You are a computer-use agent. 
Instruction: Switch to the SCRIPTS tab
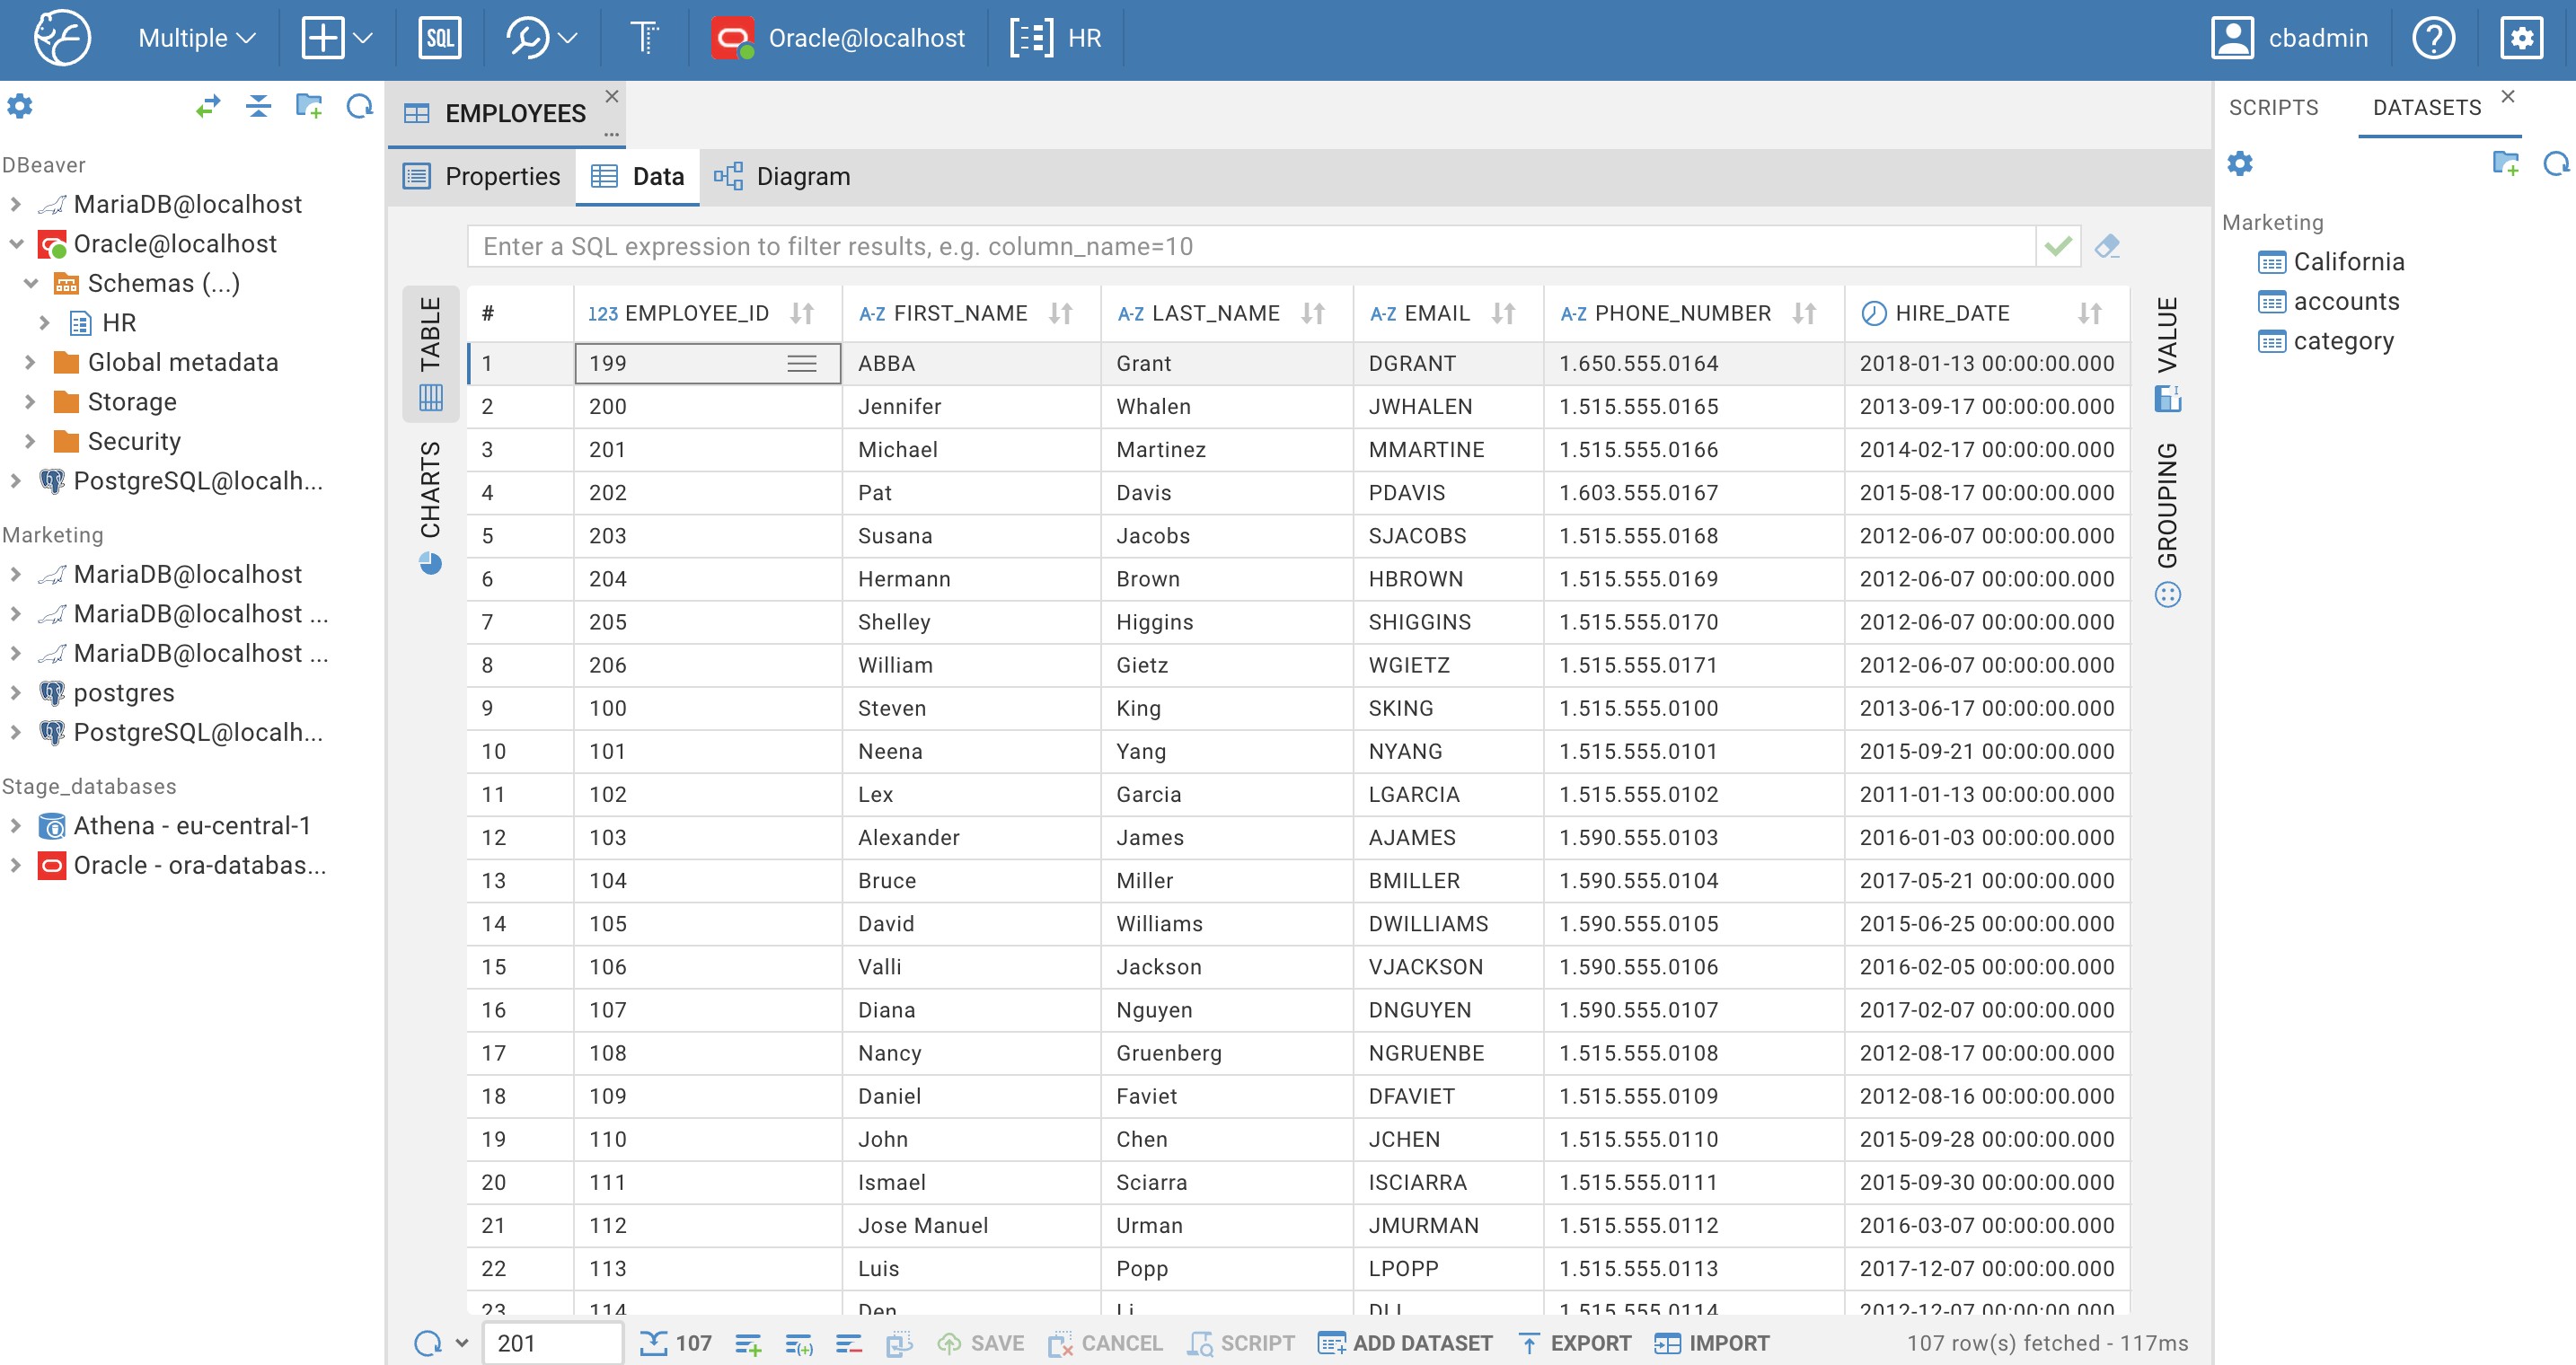[2273, 107]
